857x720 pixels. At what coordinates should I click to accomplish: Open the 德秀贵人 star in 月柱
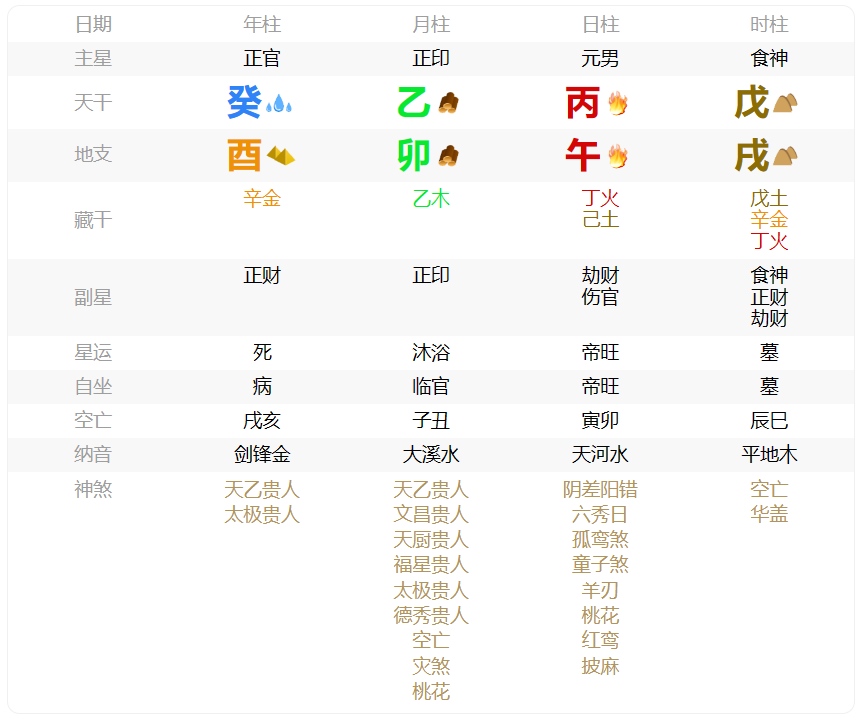point(431,616)
